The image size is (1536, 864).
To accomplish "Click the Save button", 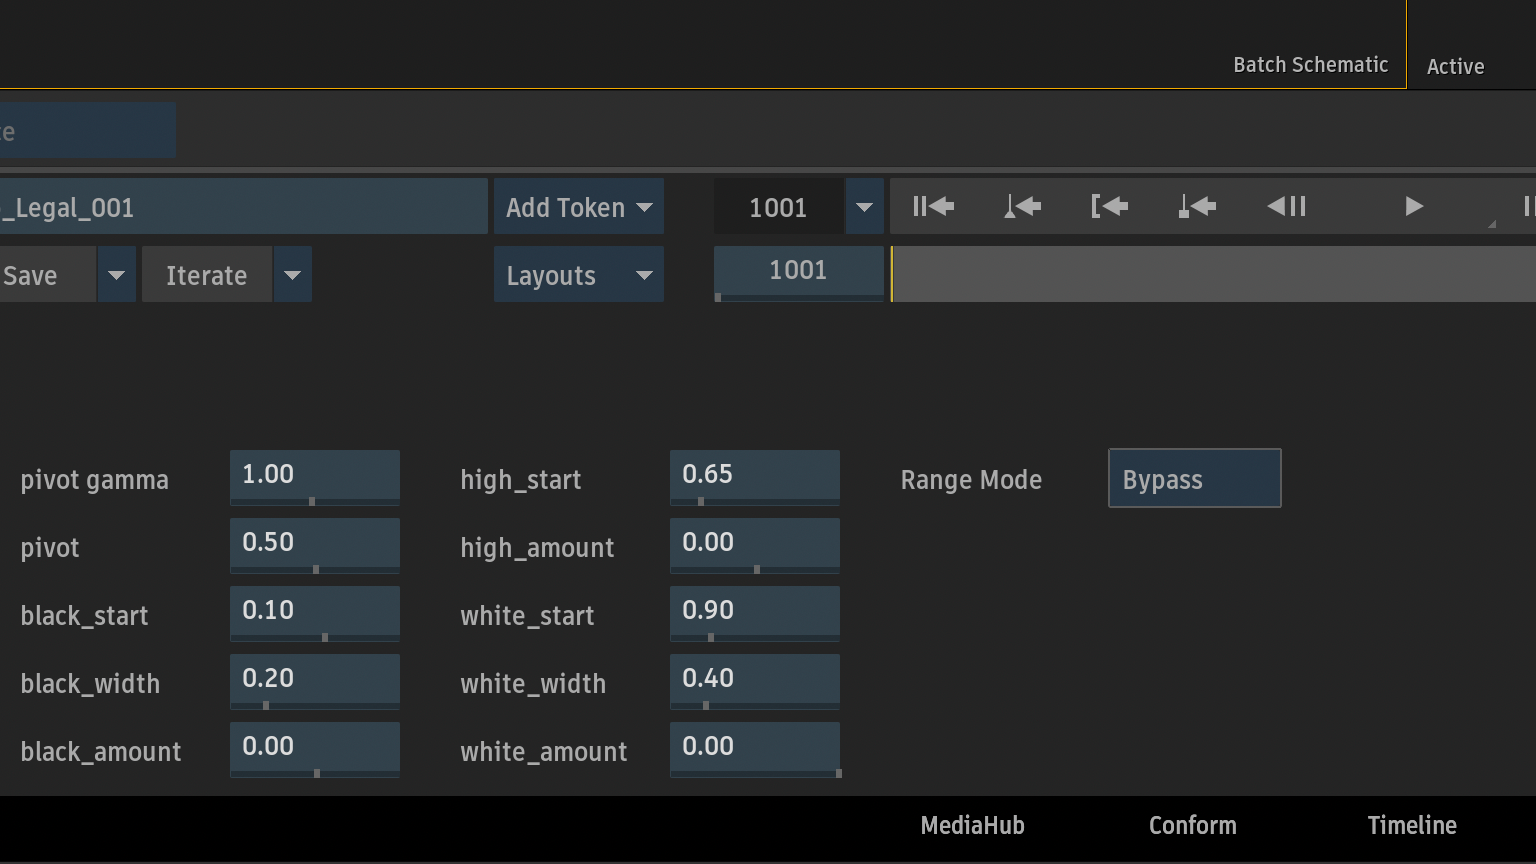I will click(x=47, y=274).
